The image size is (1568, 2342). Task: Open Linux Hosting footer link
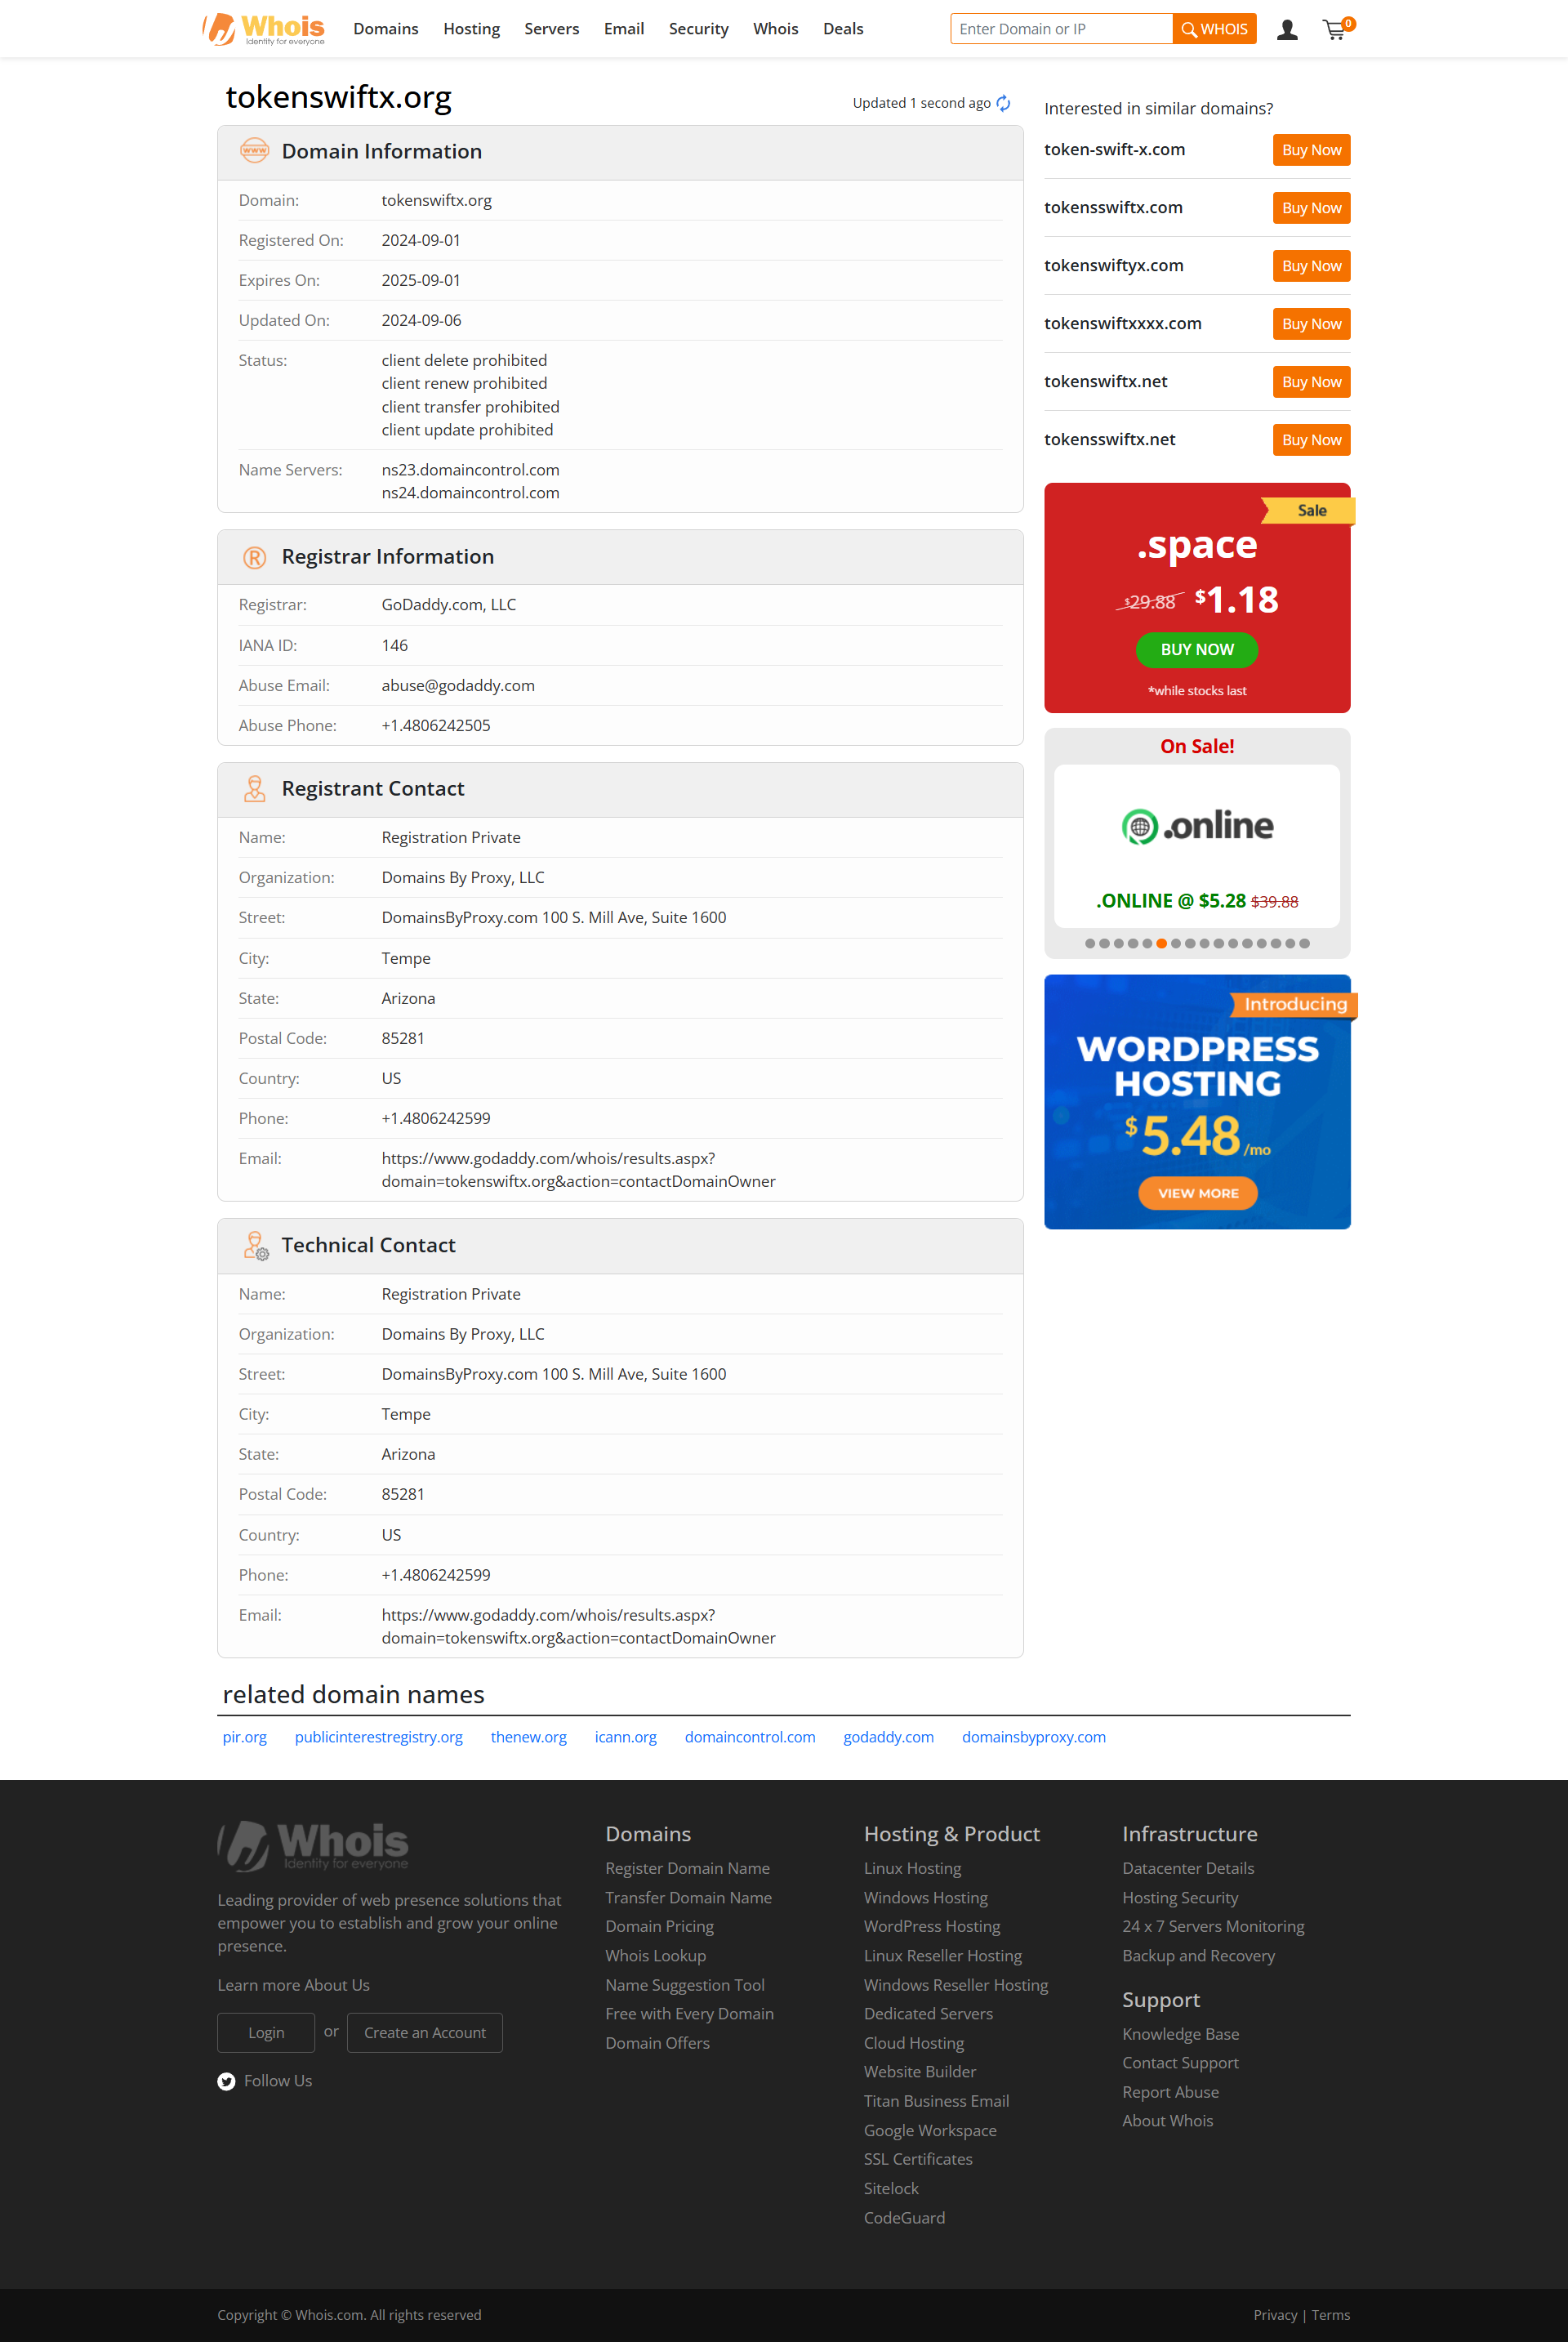913,1869
